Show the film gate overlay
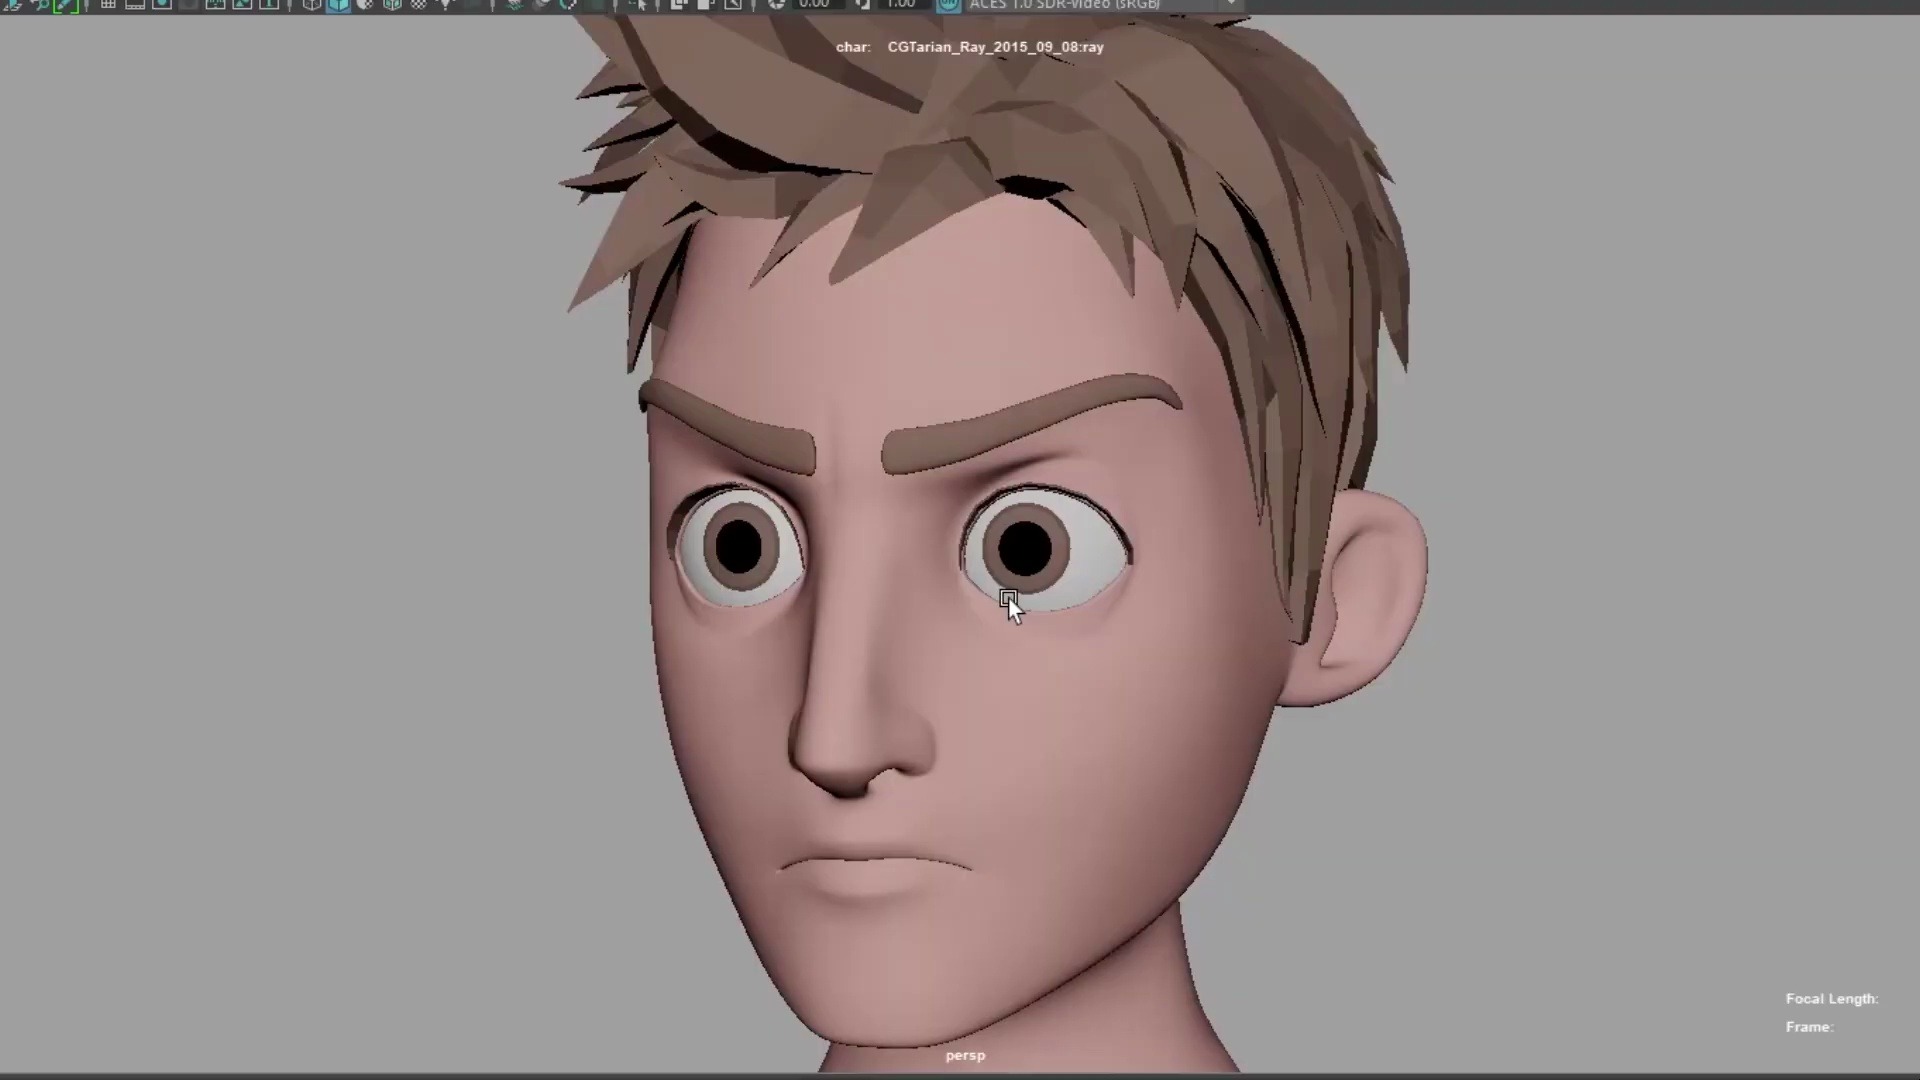The image size is (1920, 1080). [134, 6]
